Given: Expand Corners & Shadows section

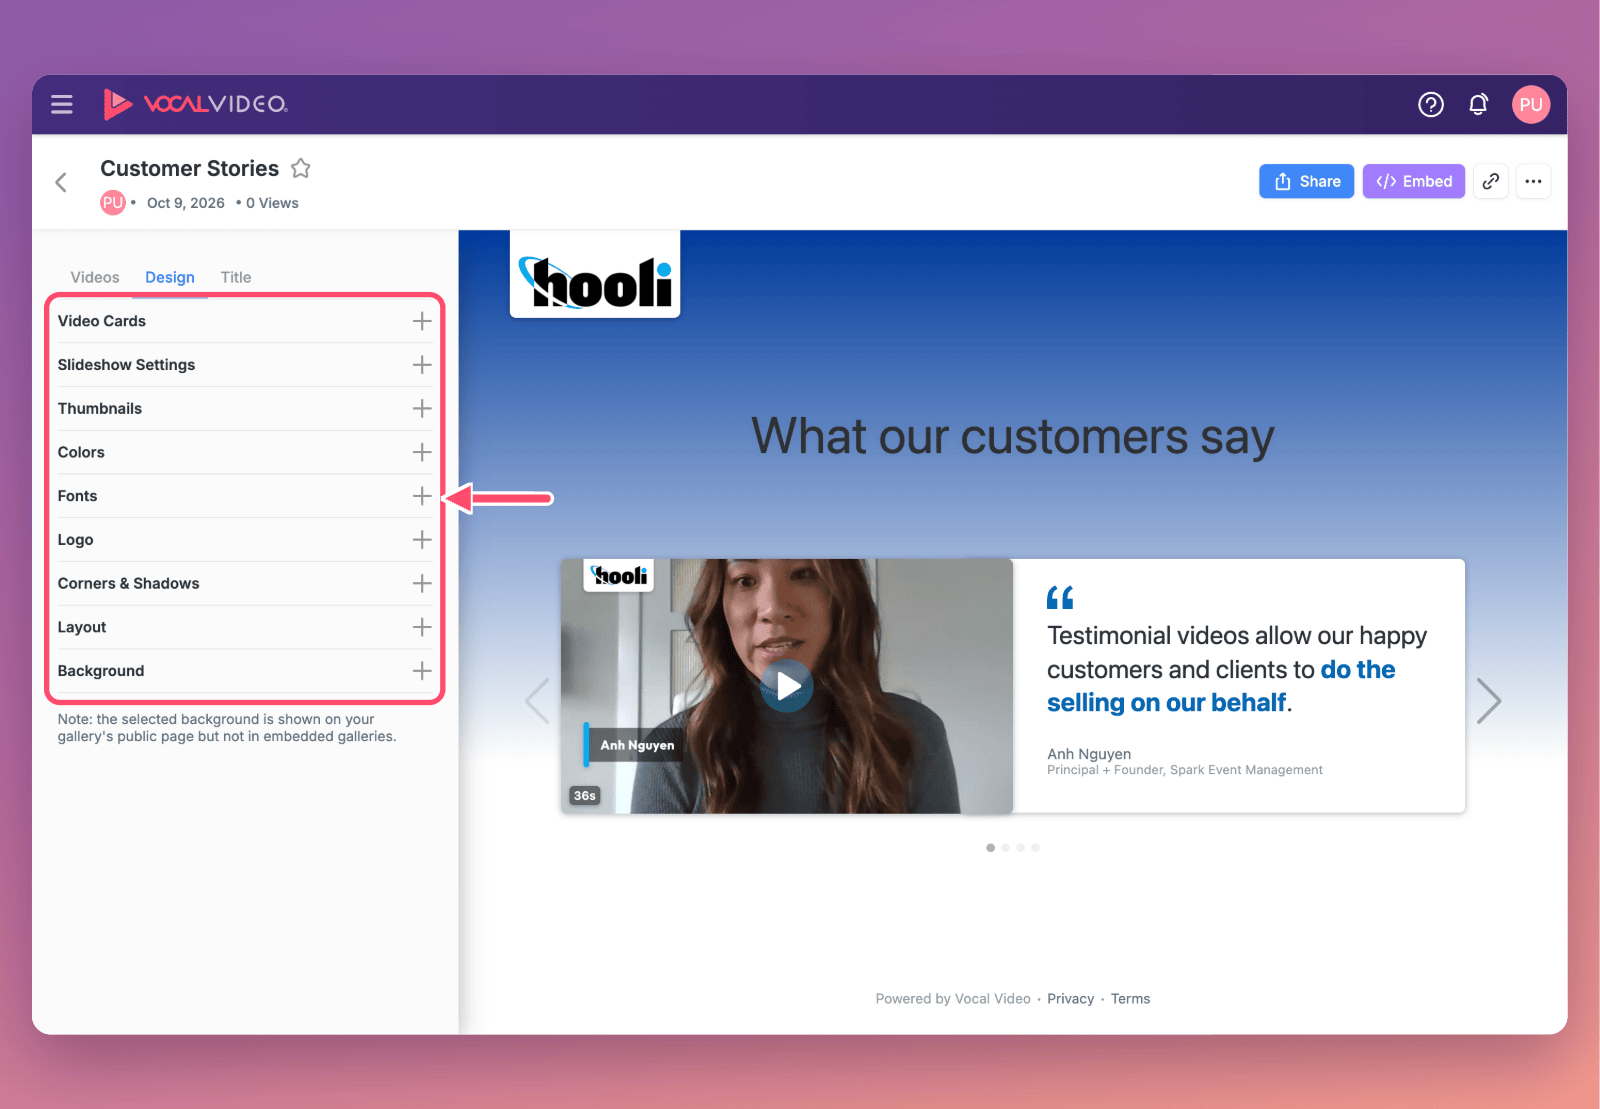Looking at the screenshot, I should click(x=245, y=583).
